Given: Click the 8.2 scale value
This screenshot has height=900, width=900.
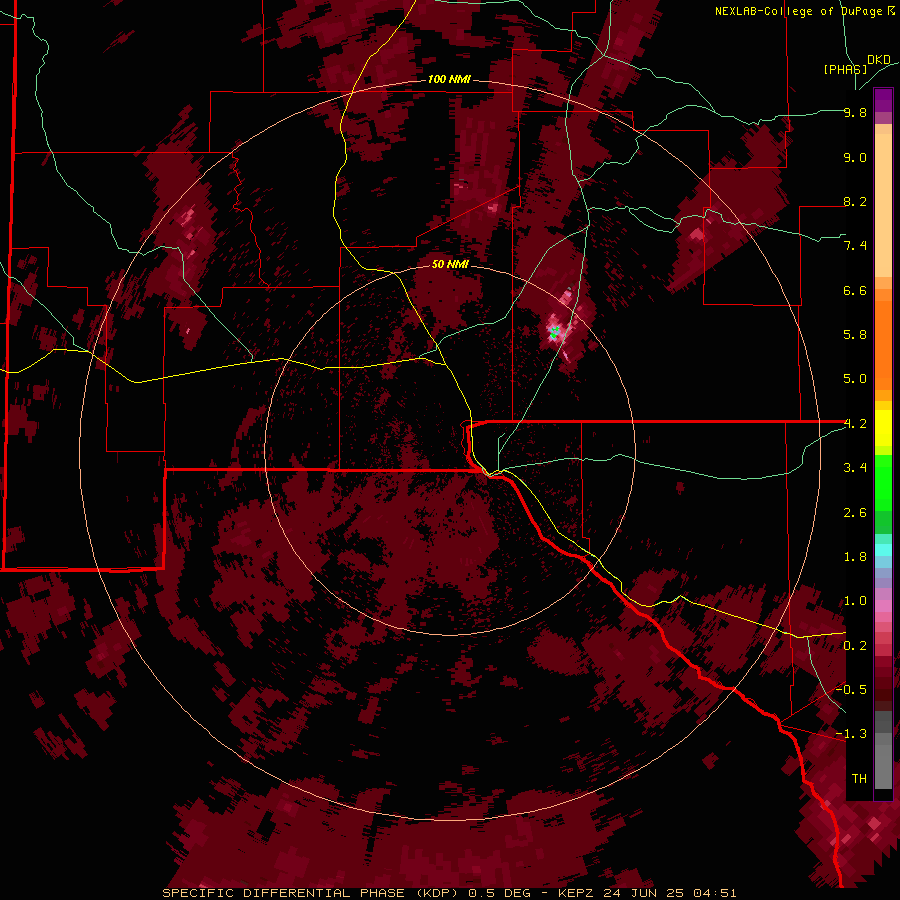Looking at the screenshot, I should tap(855, 201).
